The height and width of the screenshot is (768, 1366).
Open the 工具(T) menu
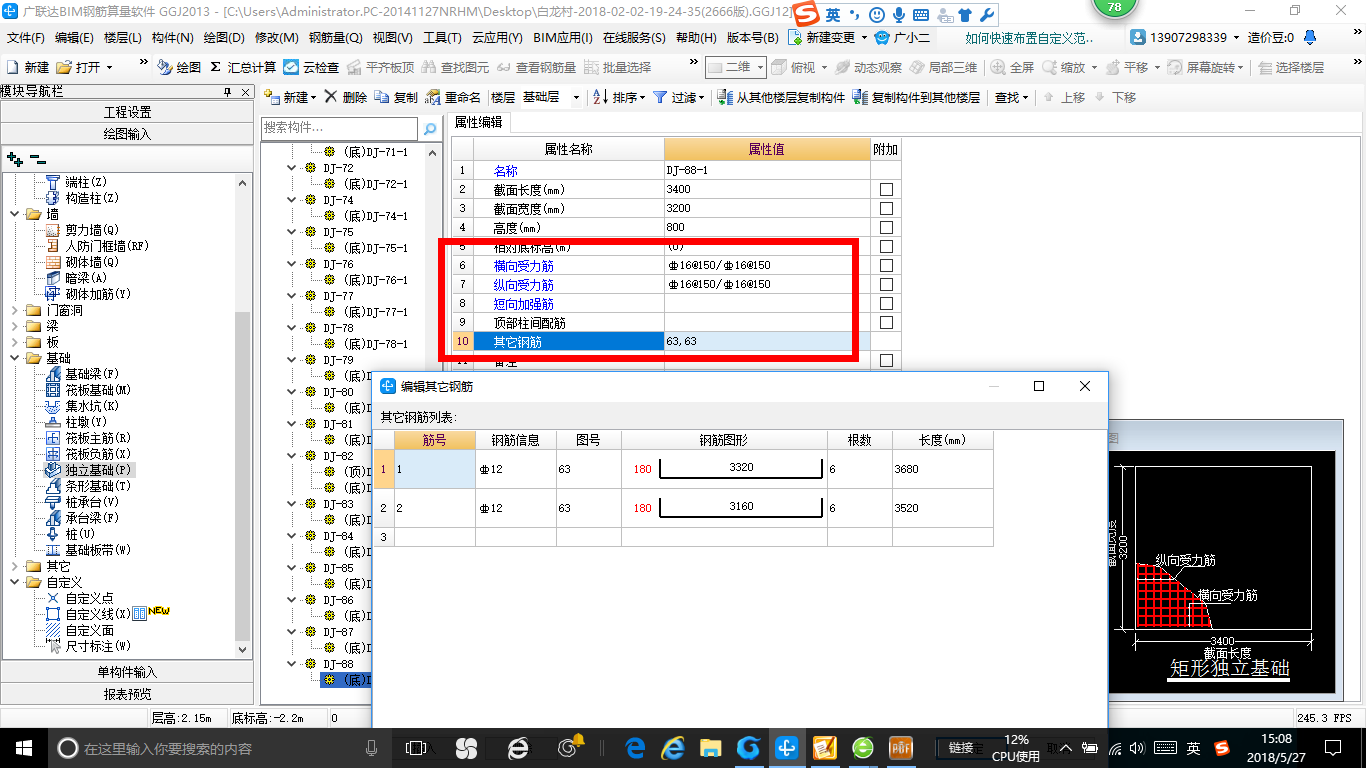tap(442, 37)
